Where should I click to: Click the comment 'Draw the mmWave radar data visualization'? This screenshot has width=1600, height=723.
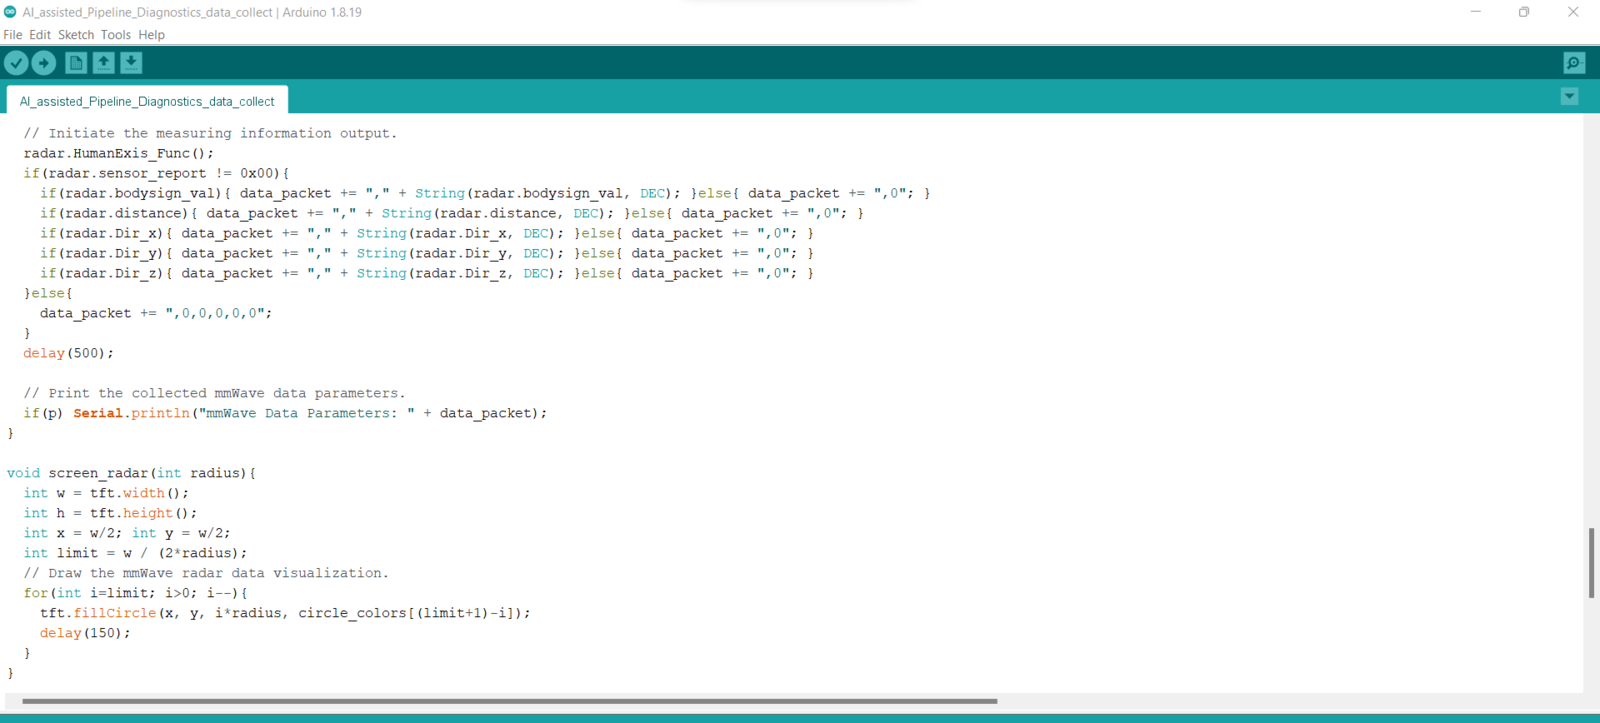pyautogui.click(x=206, y=573)
